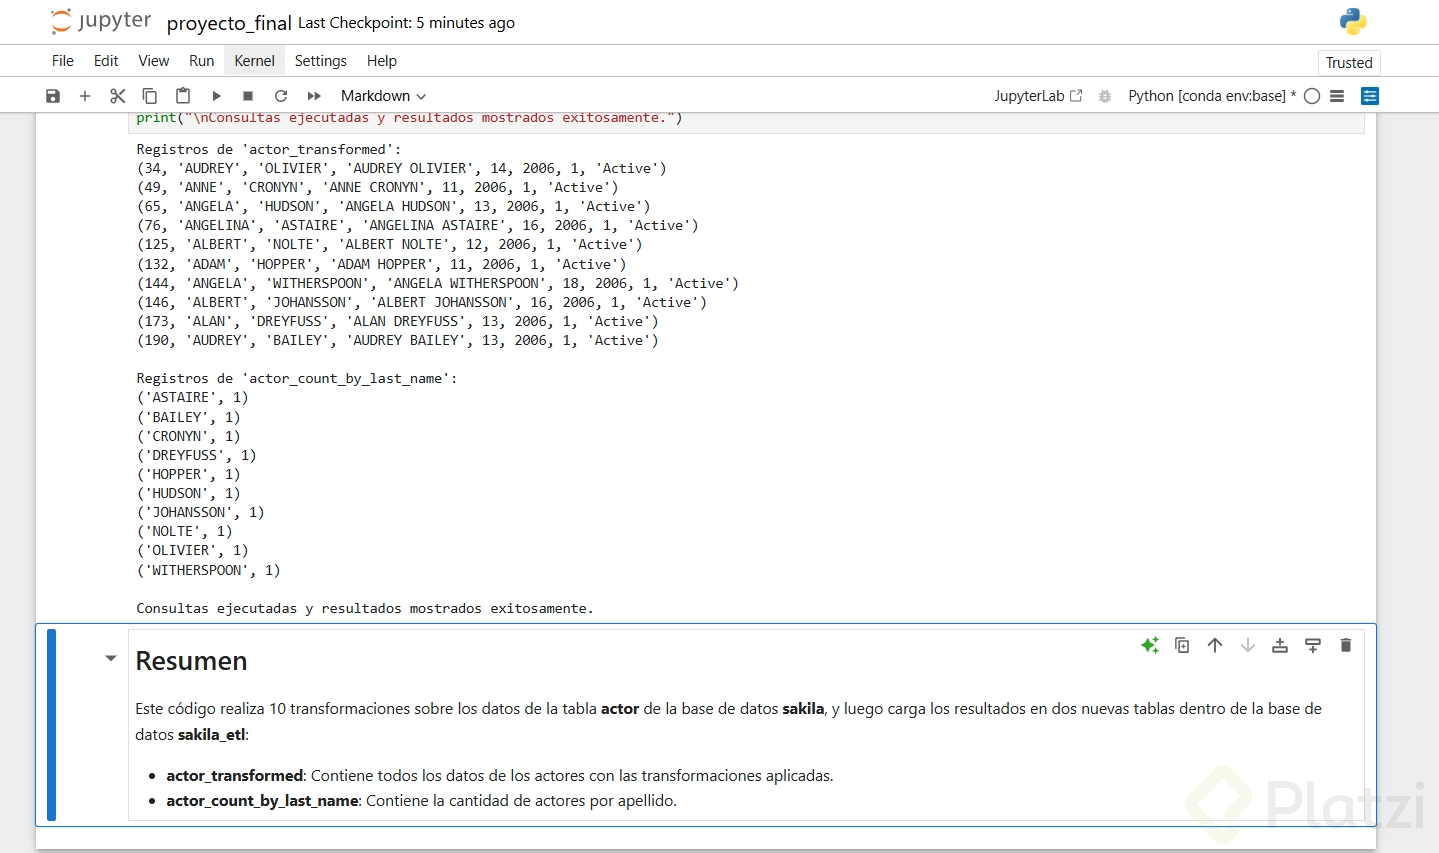Duplicate the Resumen cell
The width and height of the screenshot is (1439, 853).
tap(1182, 645)
